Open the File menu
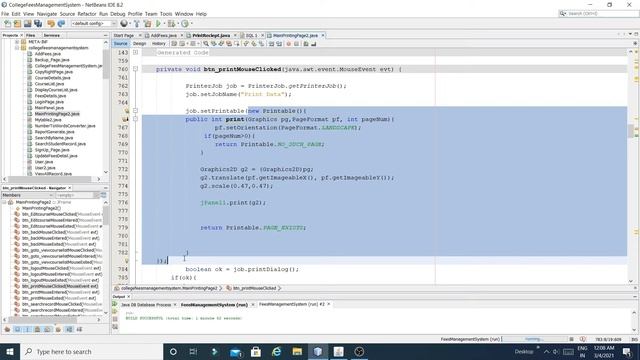The width and height of the screenshot is (640, 360). click(x=5, y=14)
